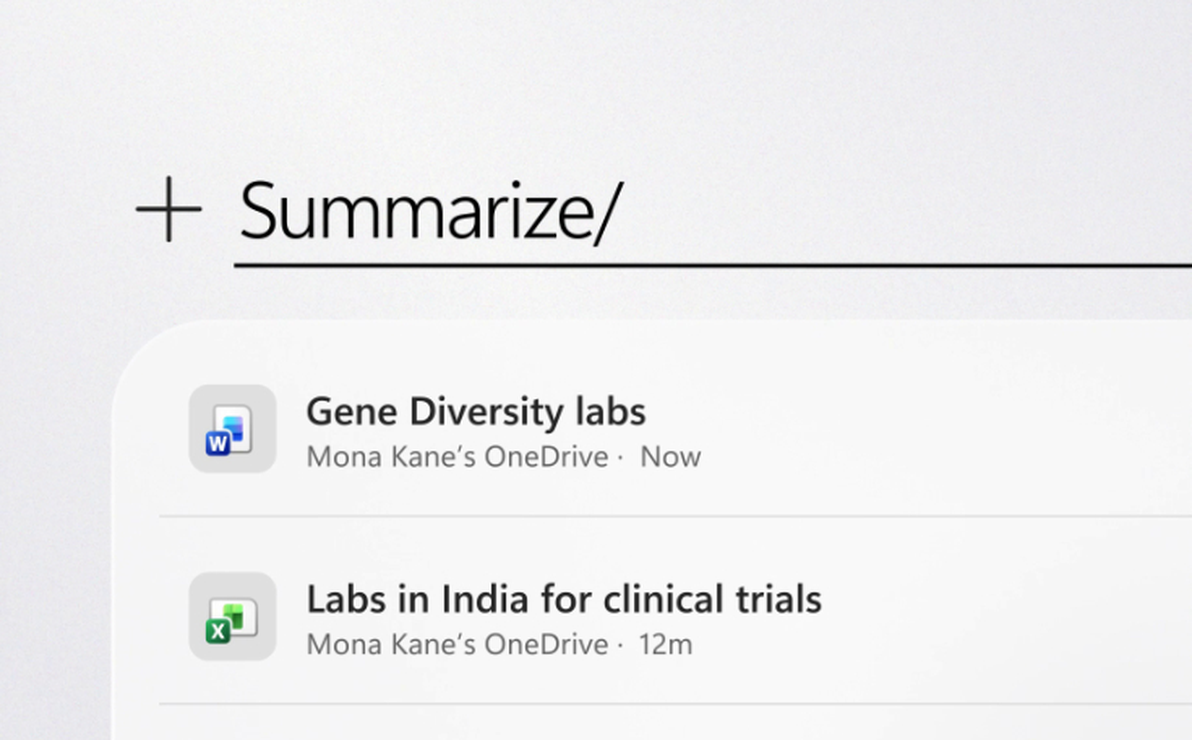
Task: Click Mona Kane's OneDrive under Labs in India
Action: click(457, 645)
